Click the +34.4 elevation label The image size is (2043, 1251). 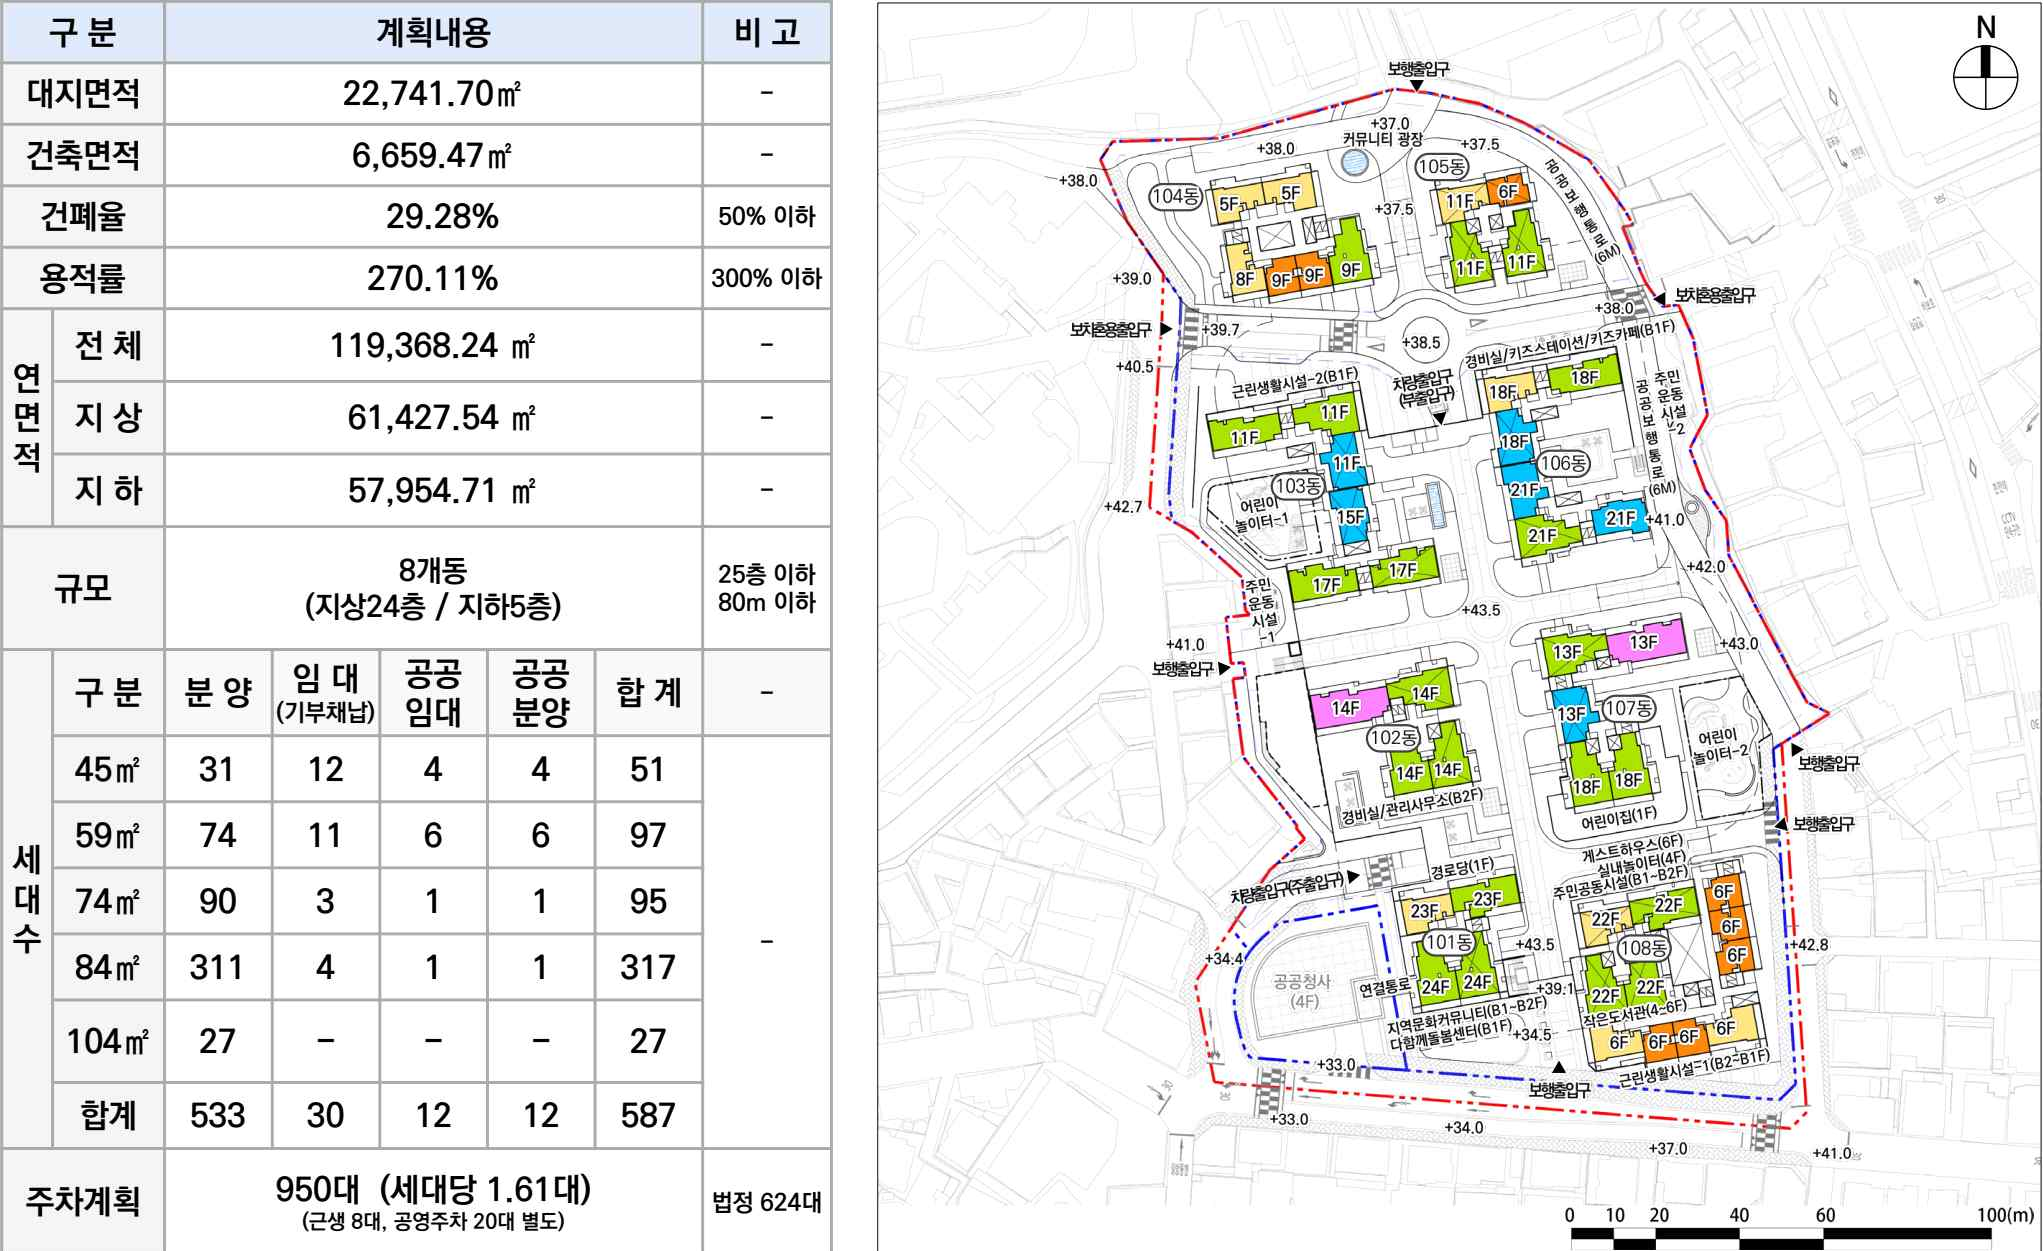(x=1224, y=958)
